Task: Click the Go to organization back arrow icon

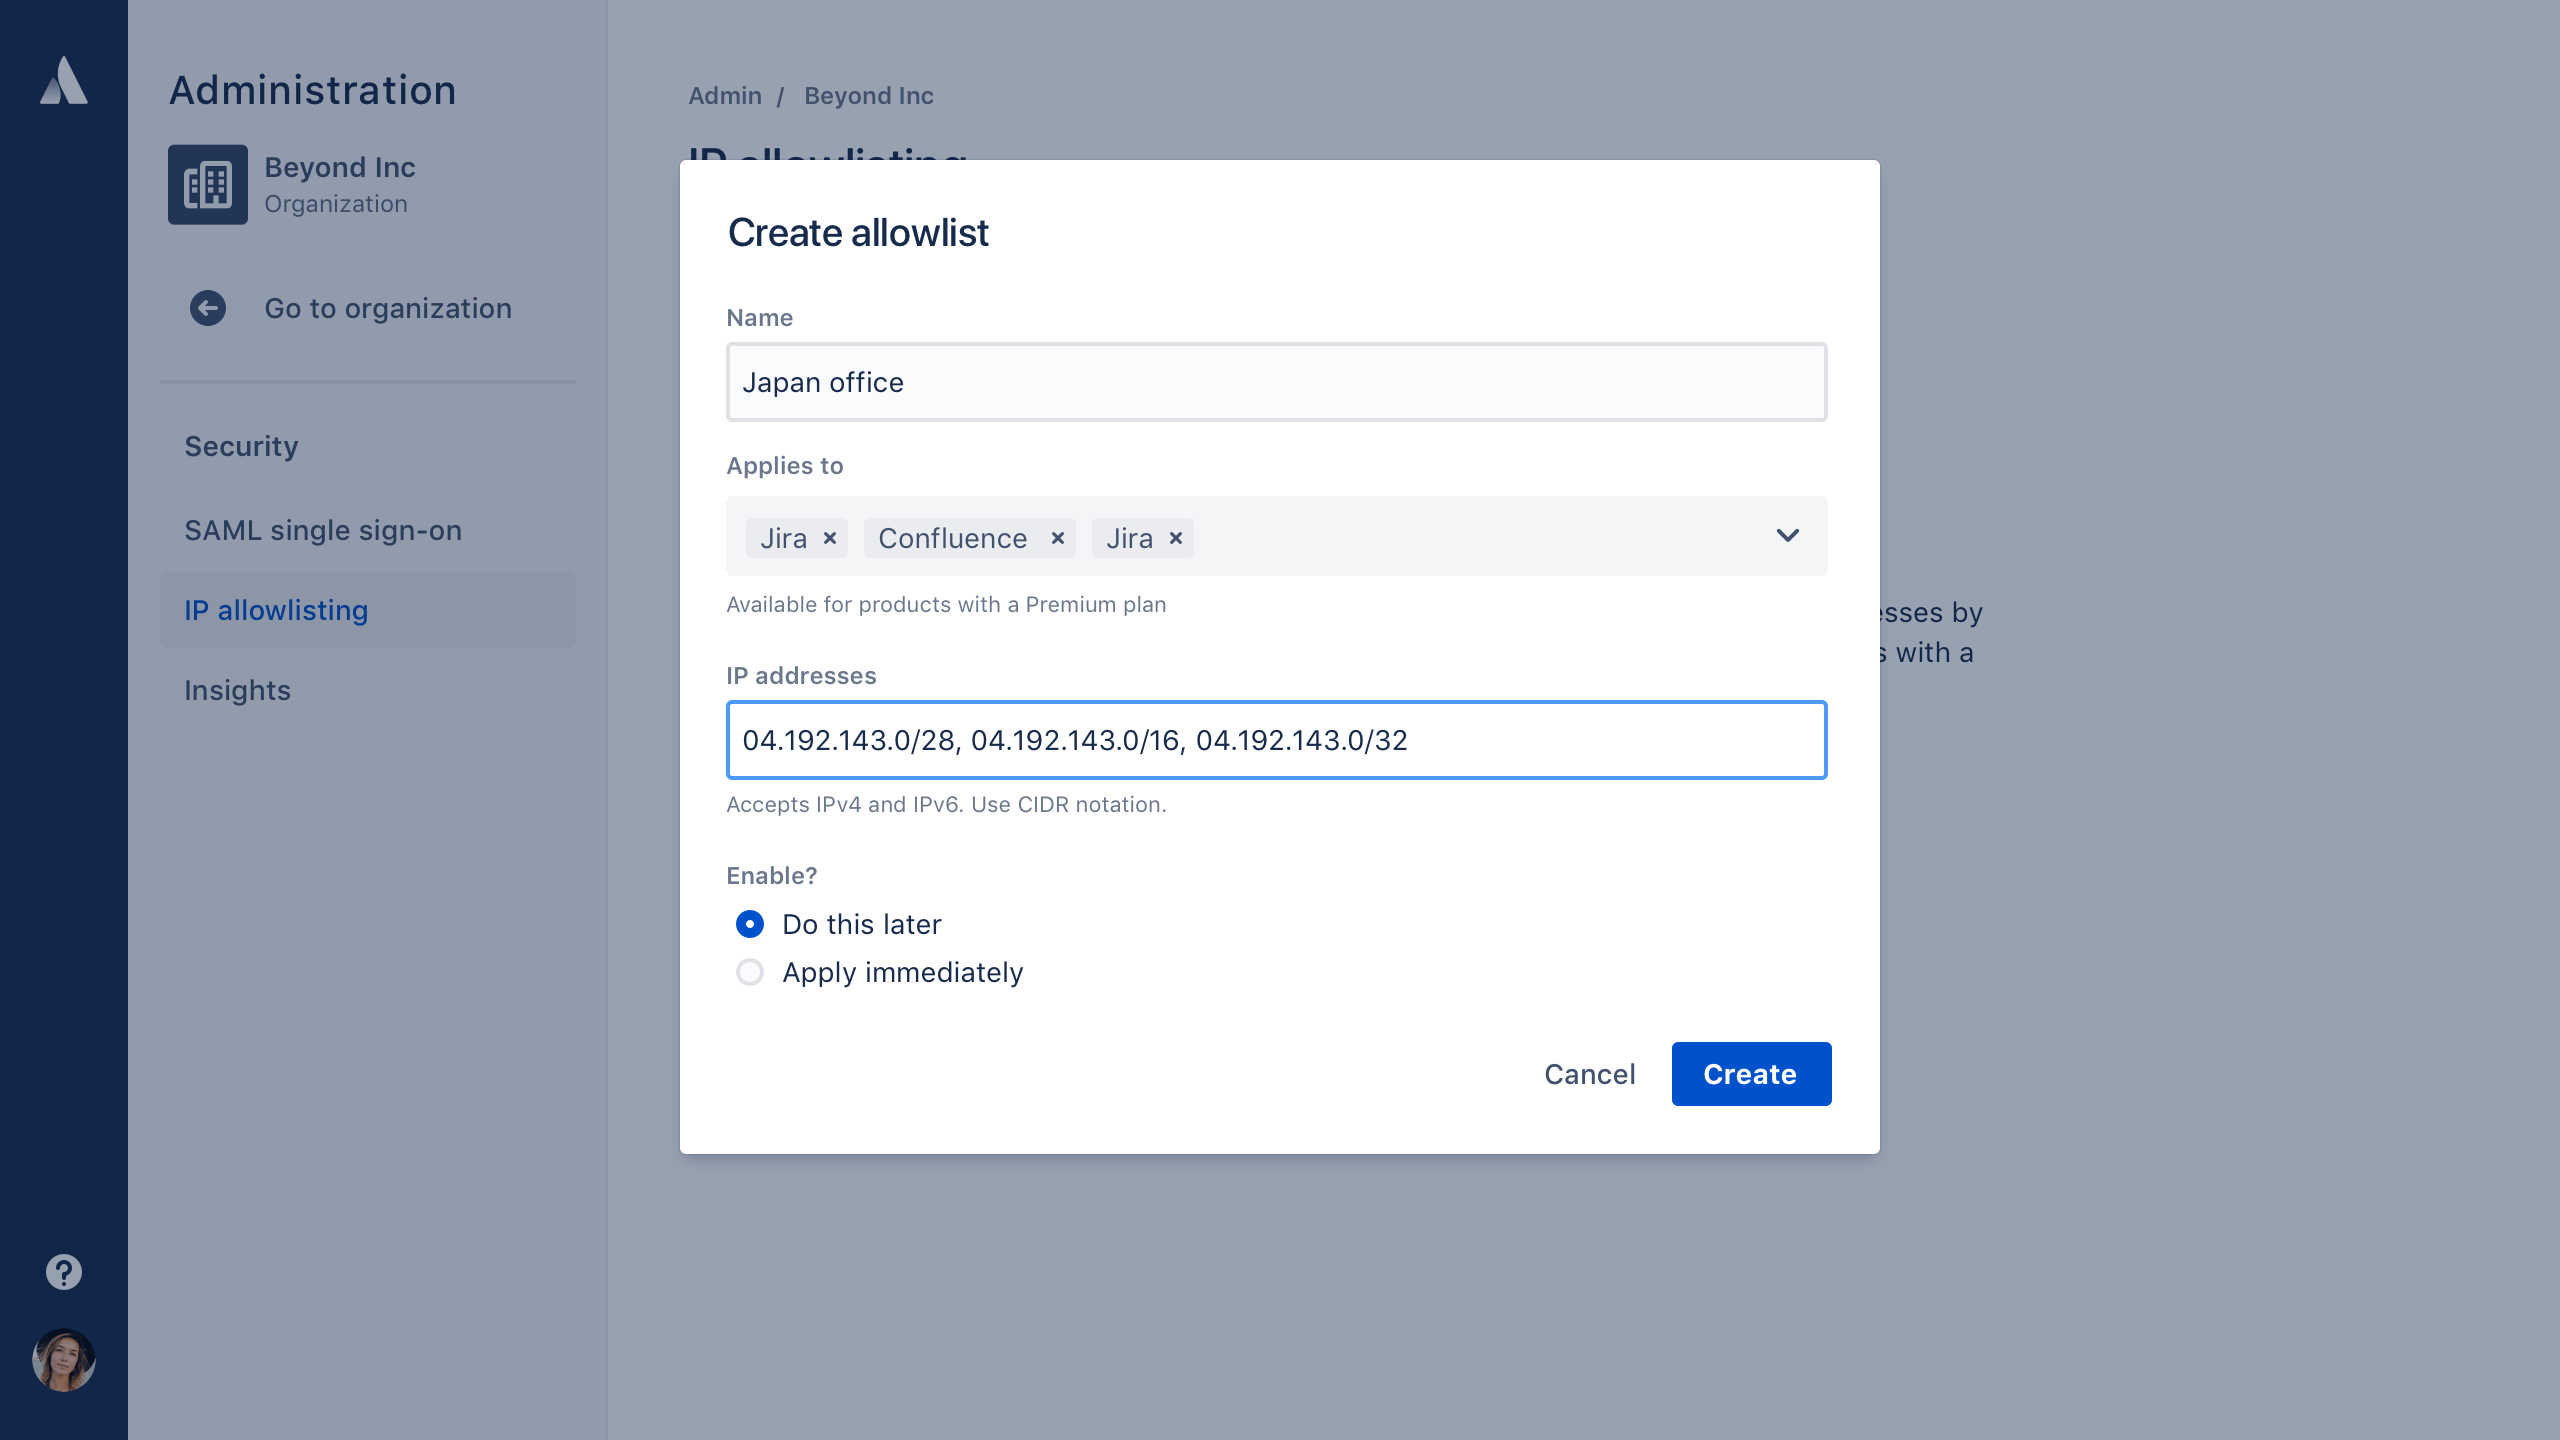Action: (x=209, y=308)
